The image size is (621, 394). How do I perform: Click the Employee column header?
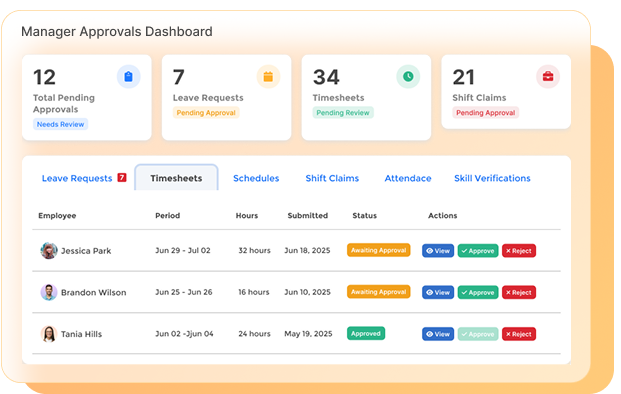coord(57,215)
